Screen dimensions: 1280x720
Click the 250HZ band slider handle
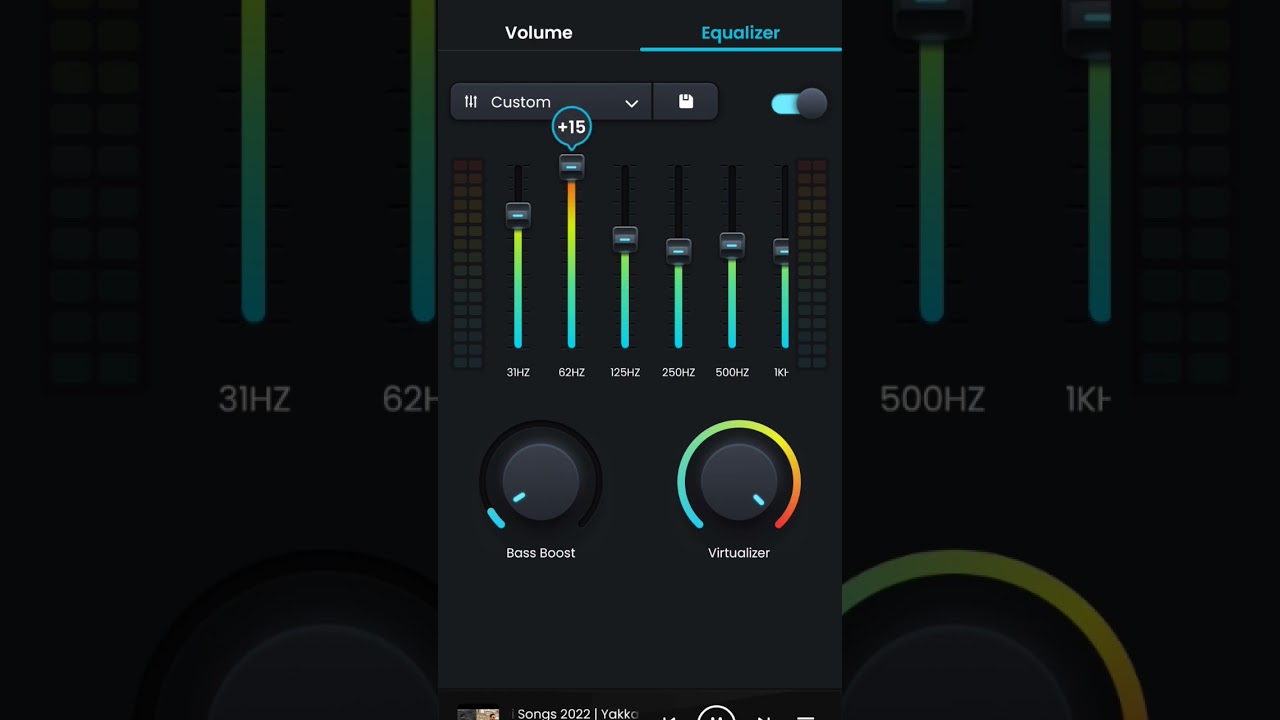pos(678,251)
